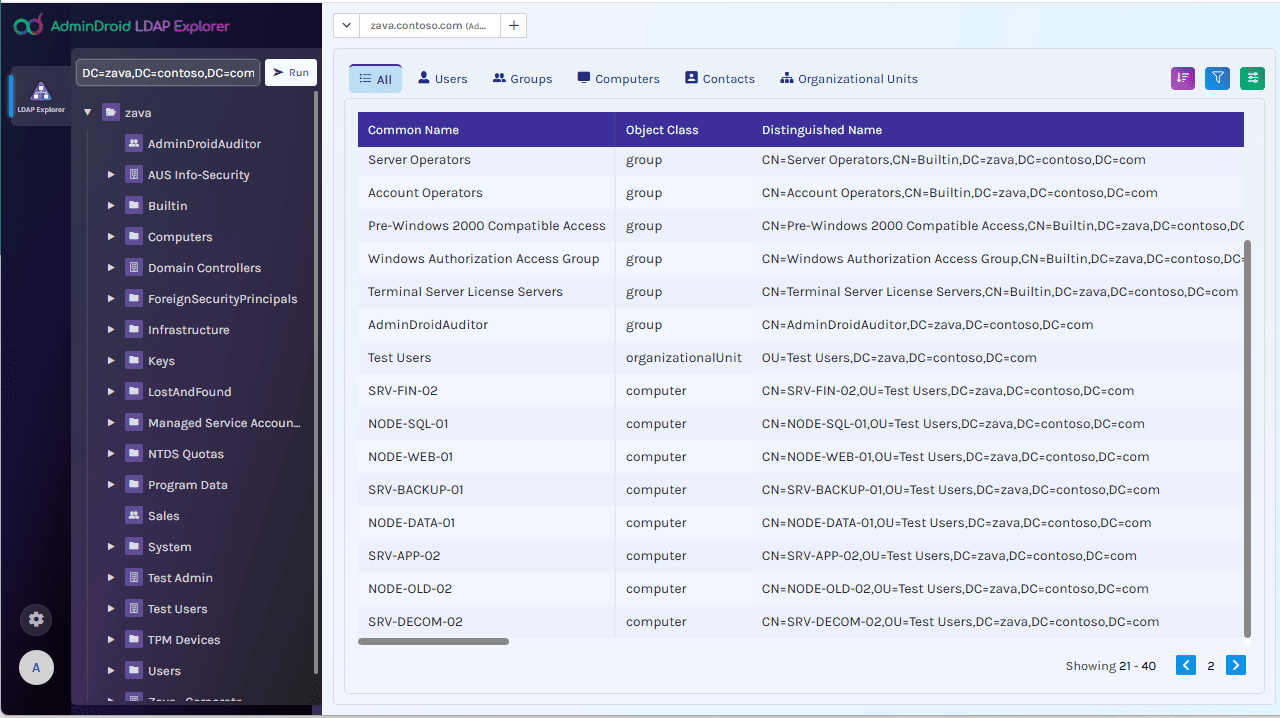Click the blue filter icon
Viewport: 1280px width, 718px height.
tap(1217, 77)
